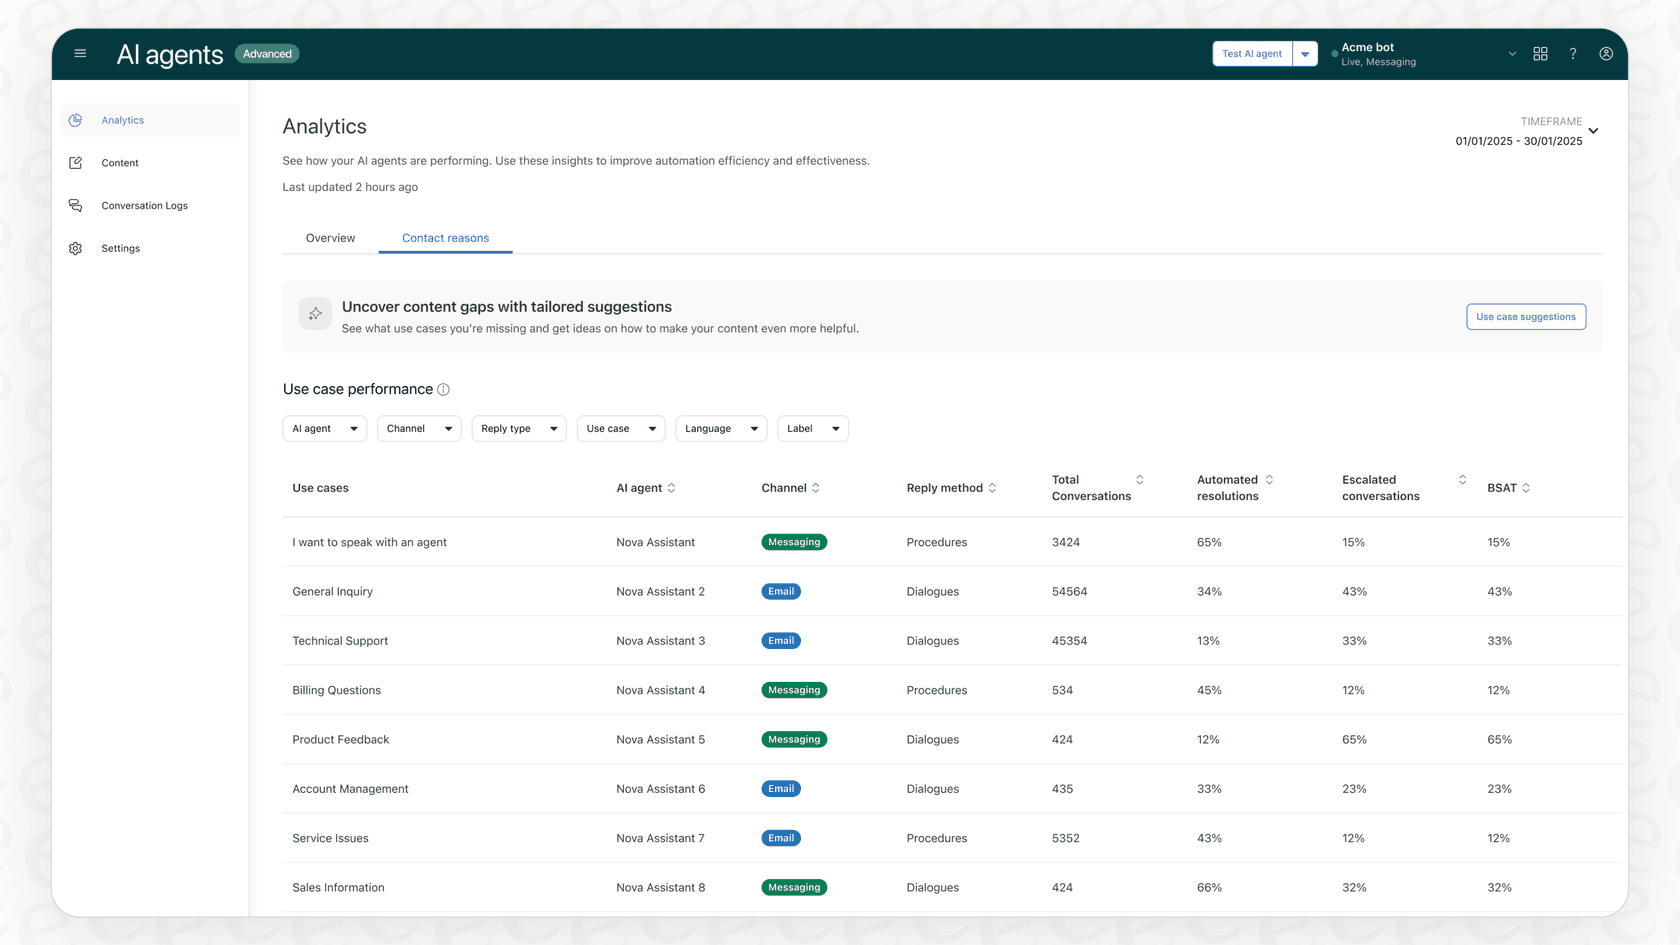The image size is (1680, 945).
Task: Select the Contact reasons tab
Action: [x=445, y=238]
